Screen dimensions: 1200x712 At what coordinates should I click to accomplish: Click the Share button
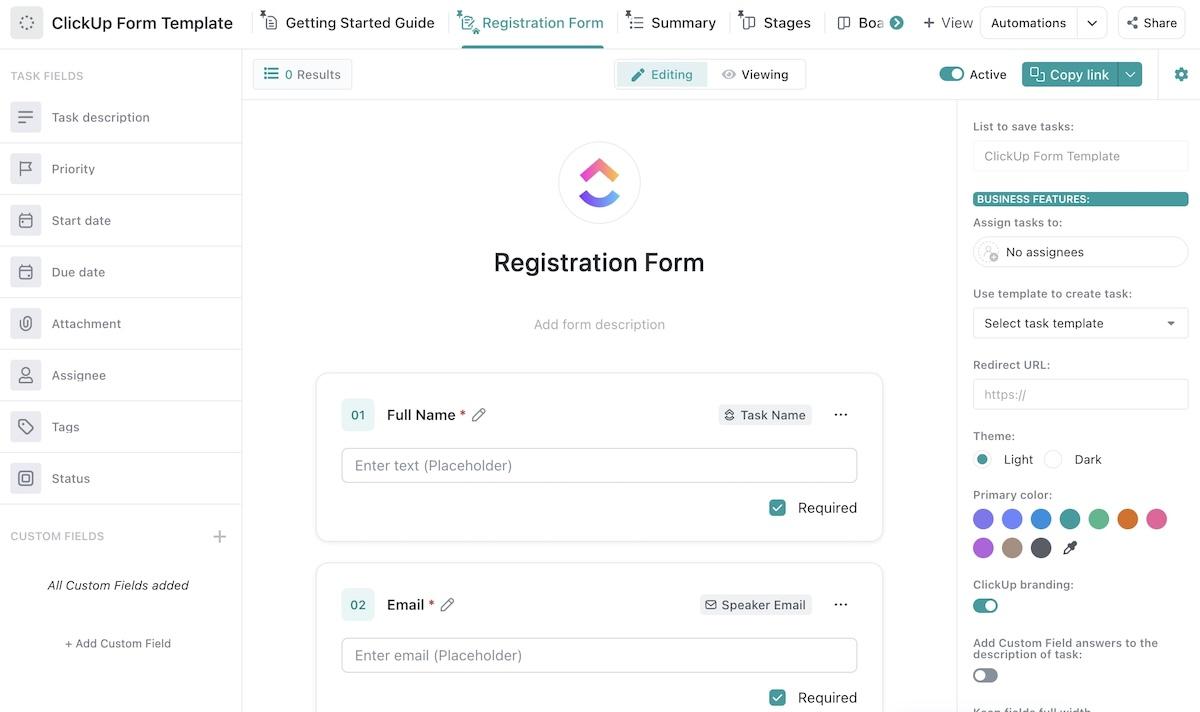(1152, 23)
